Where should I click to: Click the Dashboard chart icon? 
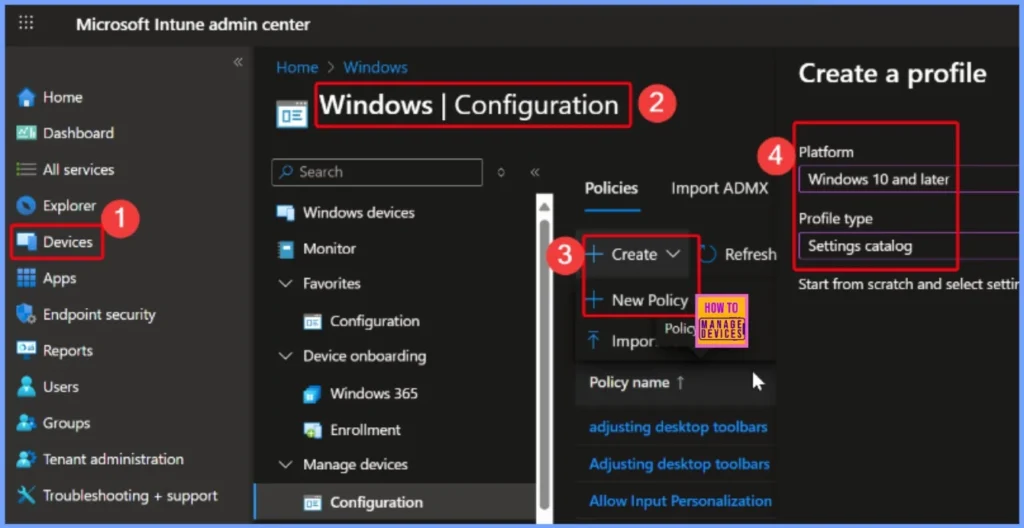tap(26, 133)
